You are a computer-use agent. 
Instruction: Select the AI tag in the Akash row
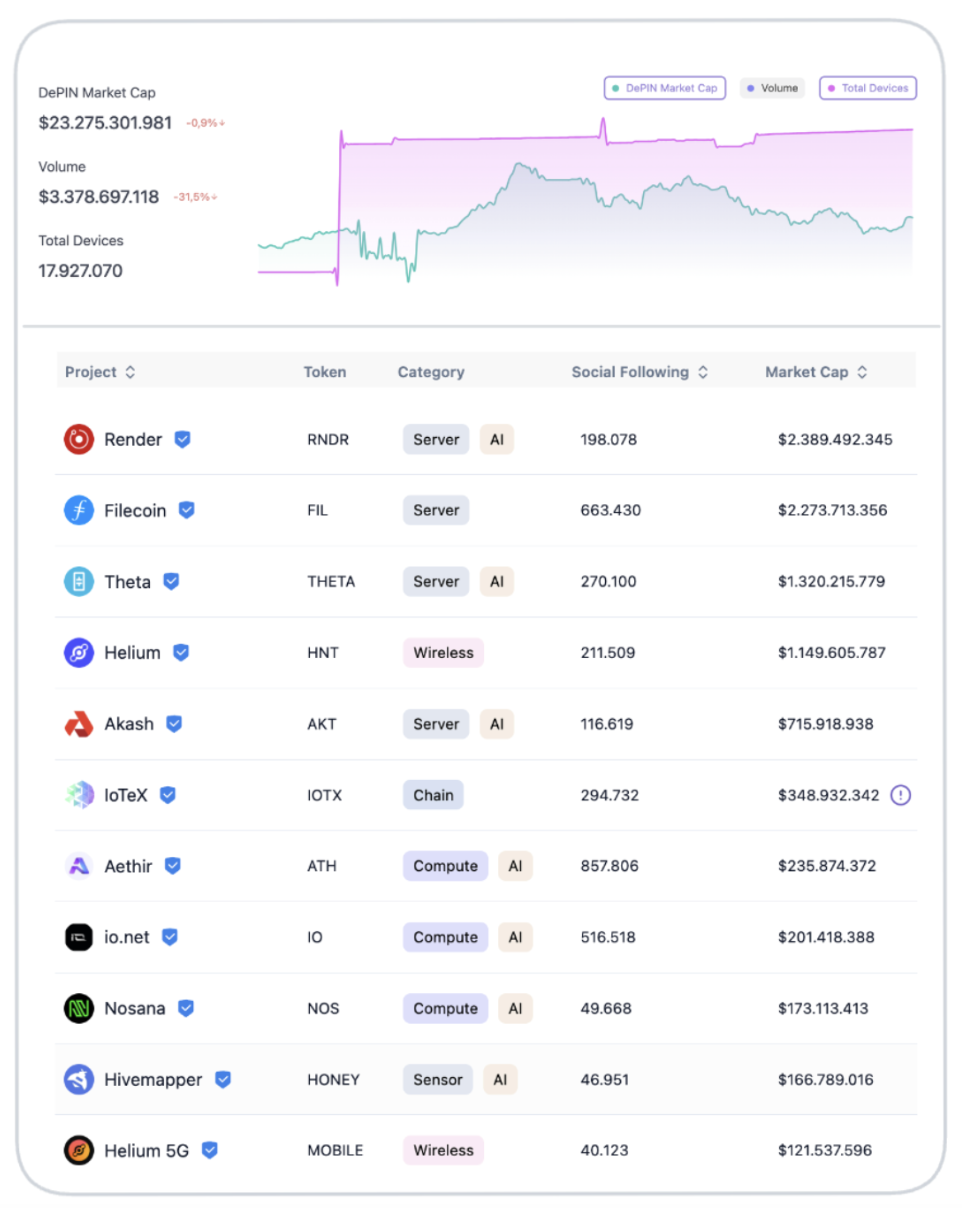(496, 724)
